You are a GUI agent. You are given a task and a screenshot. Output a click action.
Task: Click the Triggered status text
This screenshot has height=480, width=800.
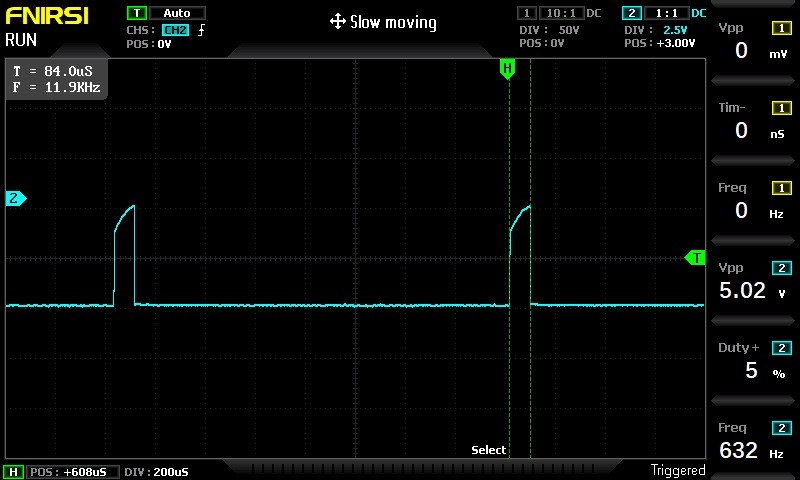click(x=678, y=470)
